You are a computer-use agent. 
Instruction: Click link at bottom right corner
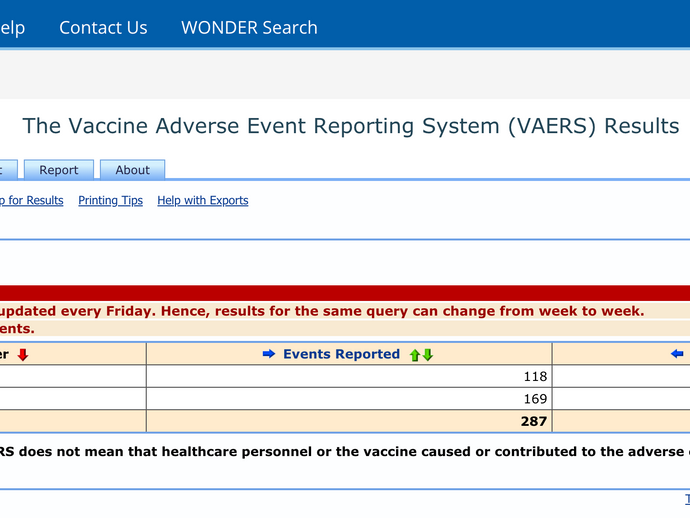(x=685, y=499)
